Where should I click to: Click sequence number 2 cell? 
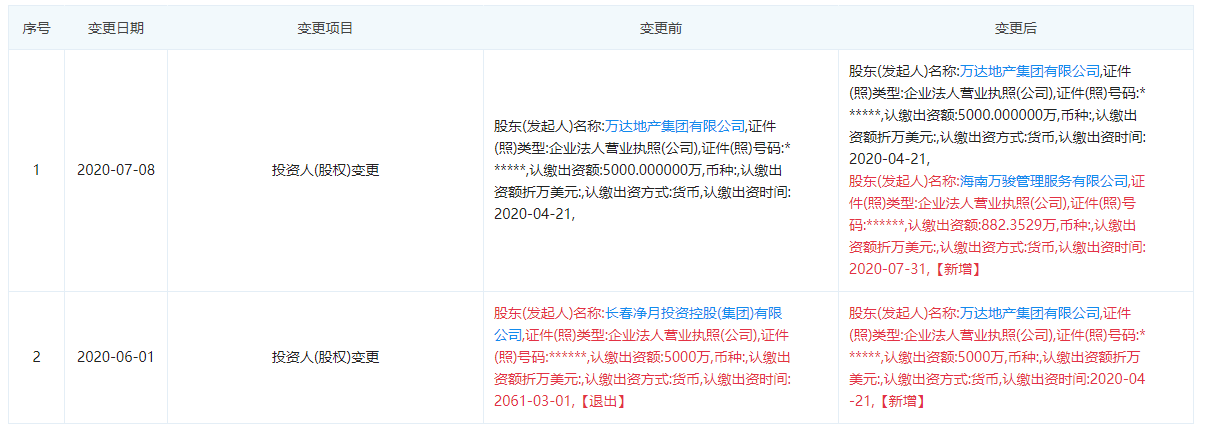click(37, 357)
